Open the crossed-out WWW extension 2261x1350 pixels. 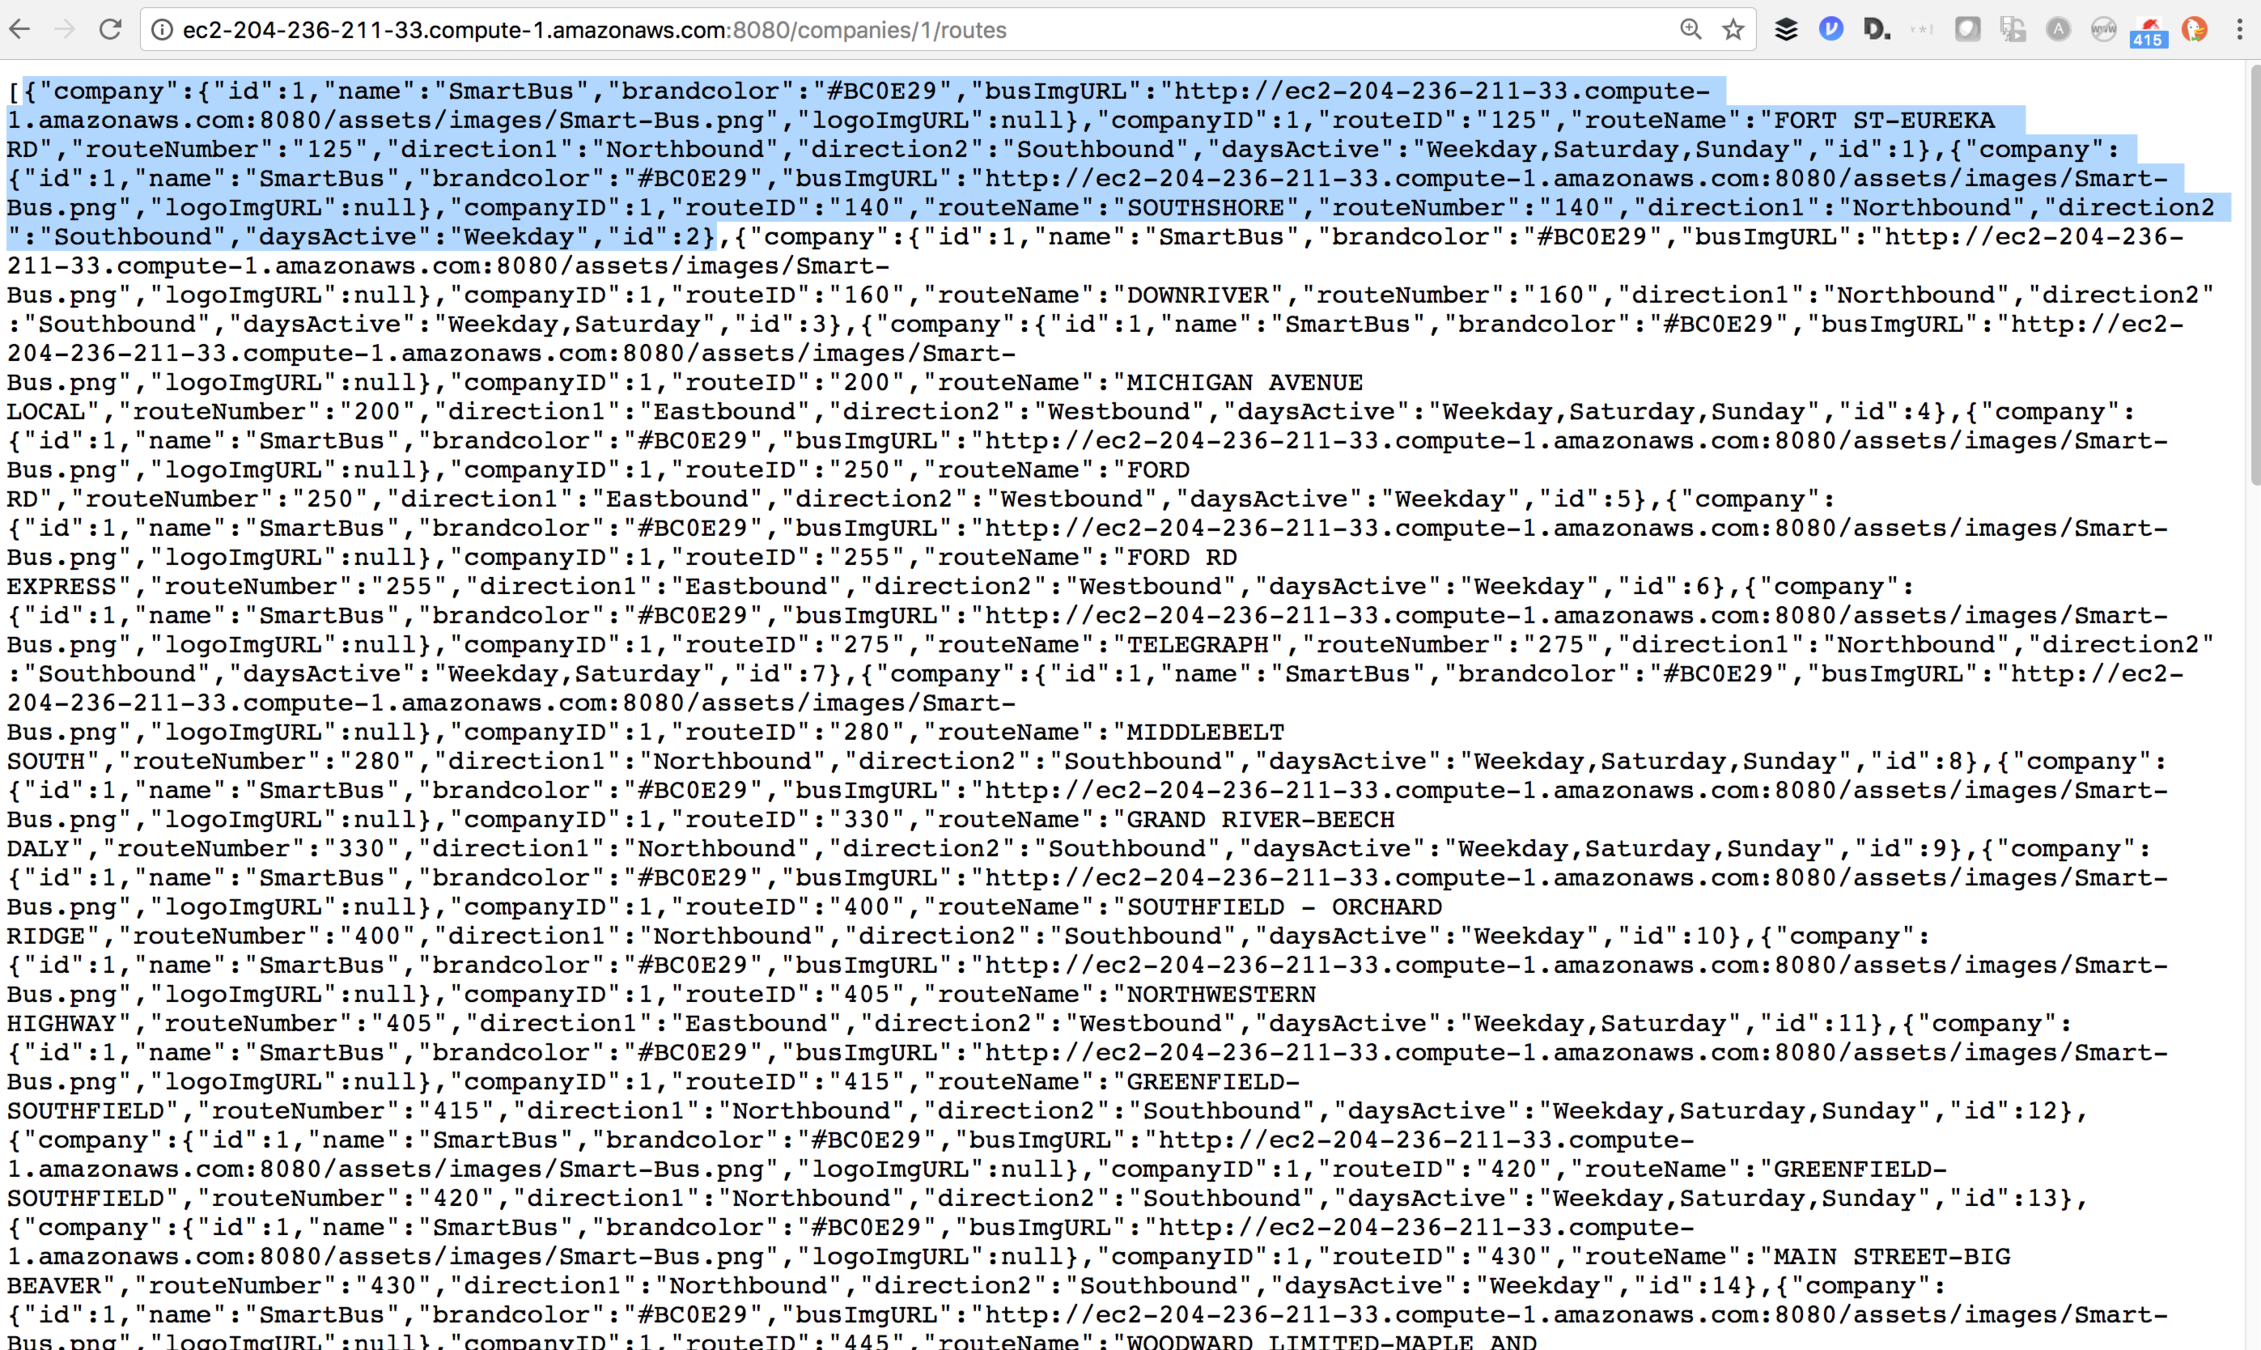click(2103, 30)
